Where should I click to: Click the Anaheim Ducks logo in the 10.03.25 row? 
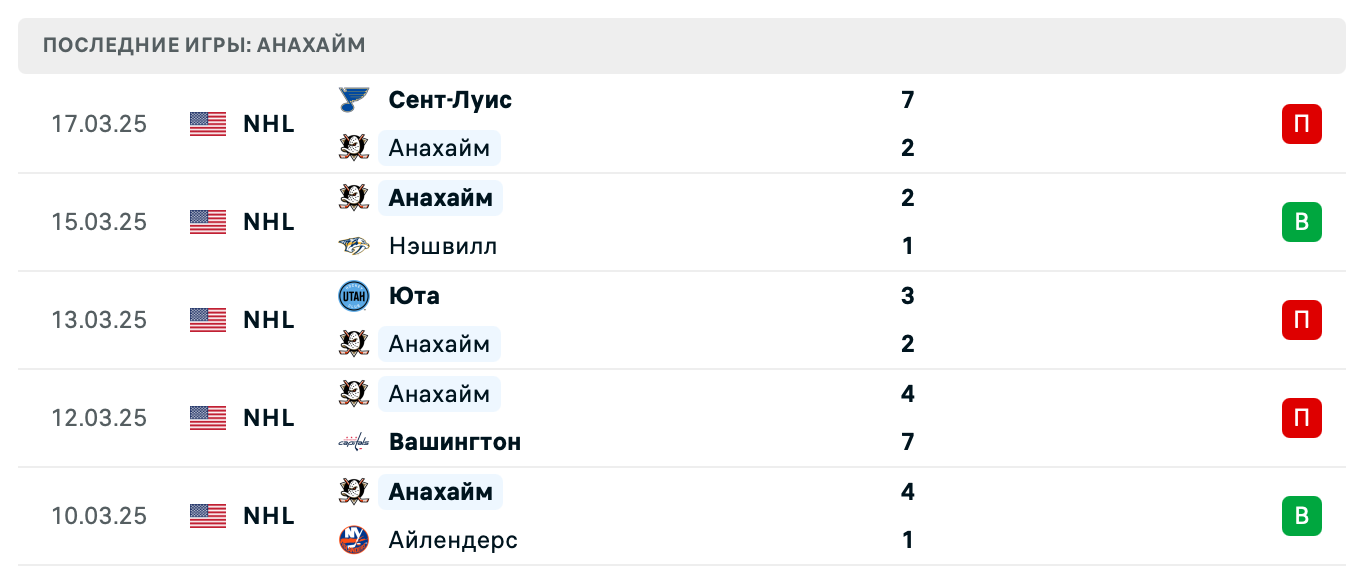tap(354, 492)
